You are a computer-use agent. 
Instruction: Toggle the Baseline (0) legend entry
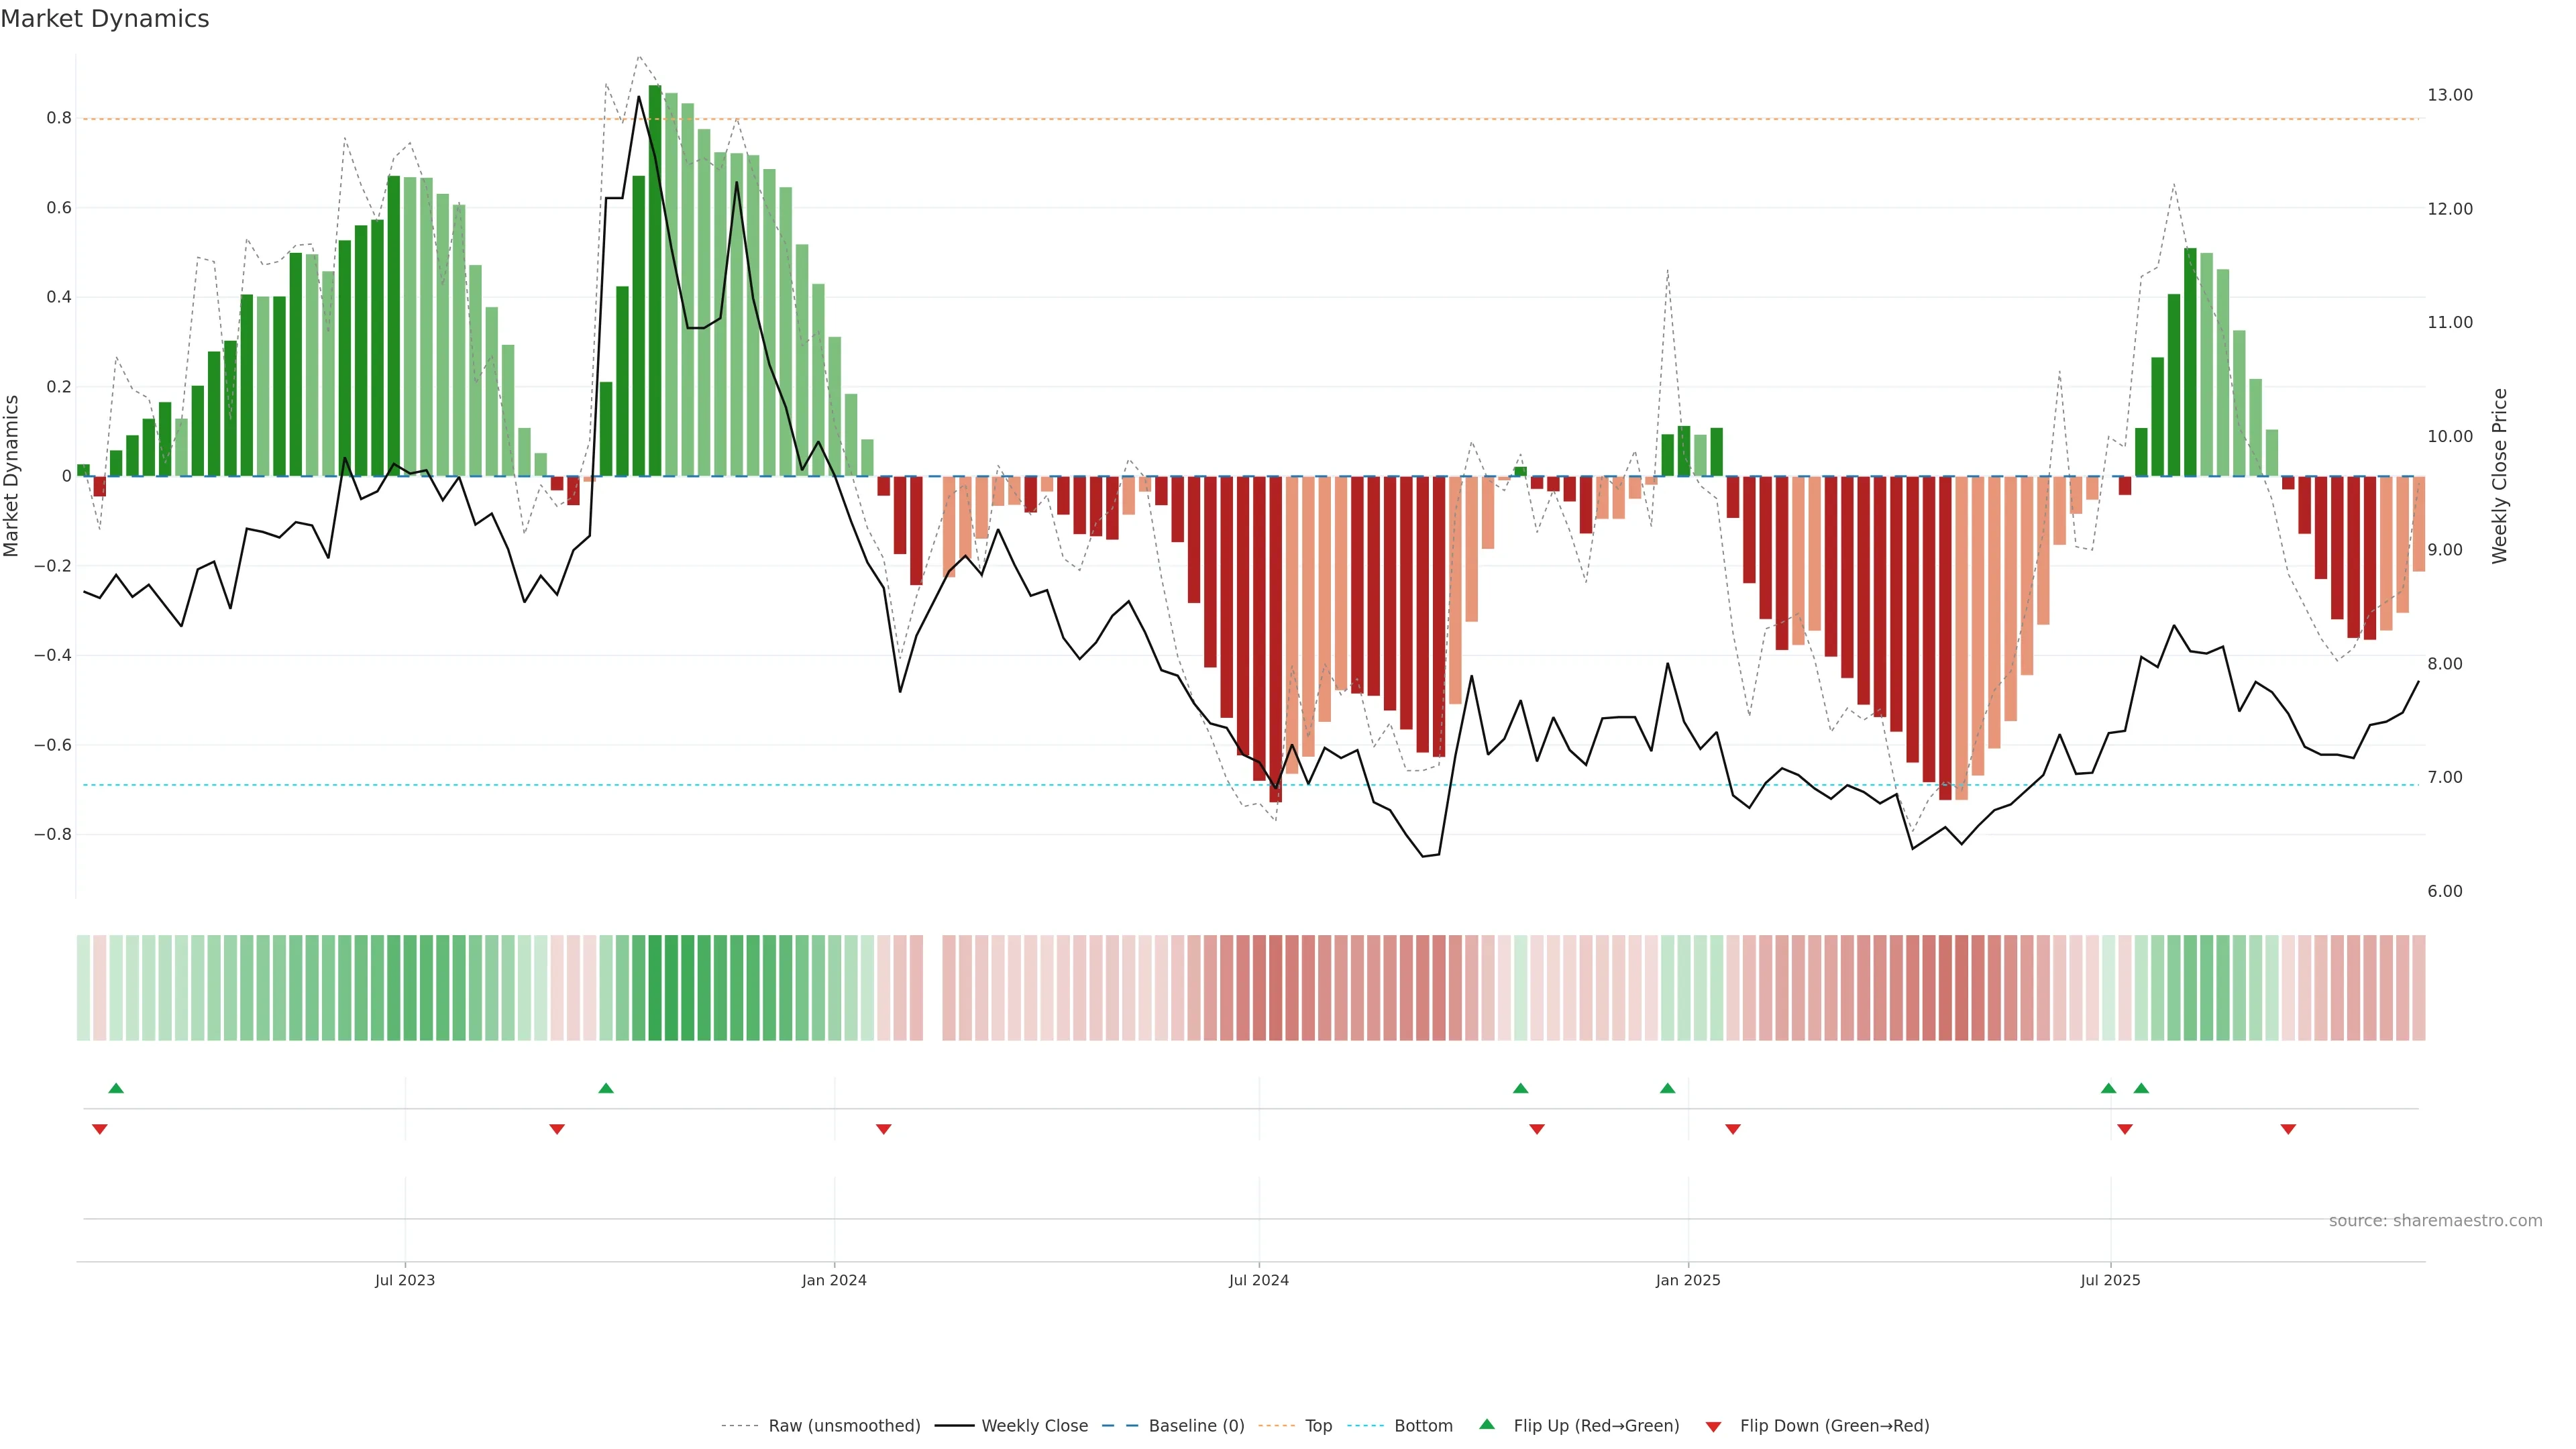(1196, 1426)
